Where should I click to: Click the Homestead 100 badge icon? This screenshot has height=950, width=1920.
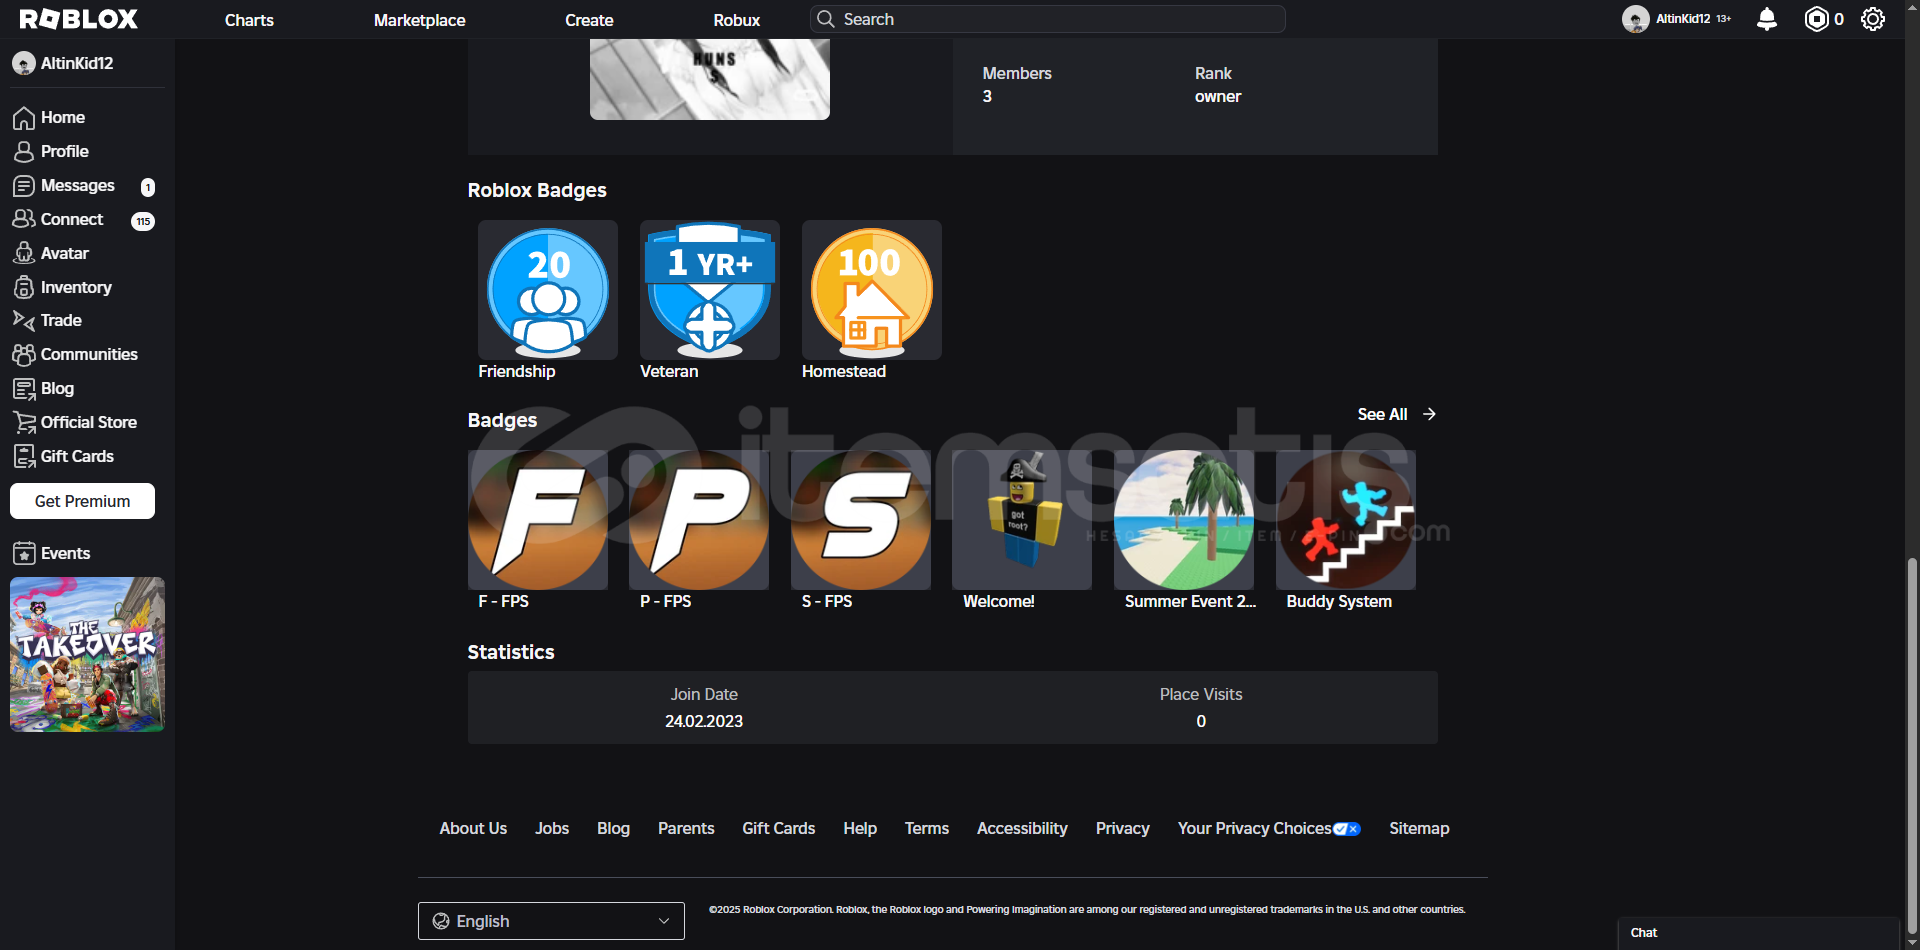pos(872,290)
